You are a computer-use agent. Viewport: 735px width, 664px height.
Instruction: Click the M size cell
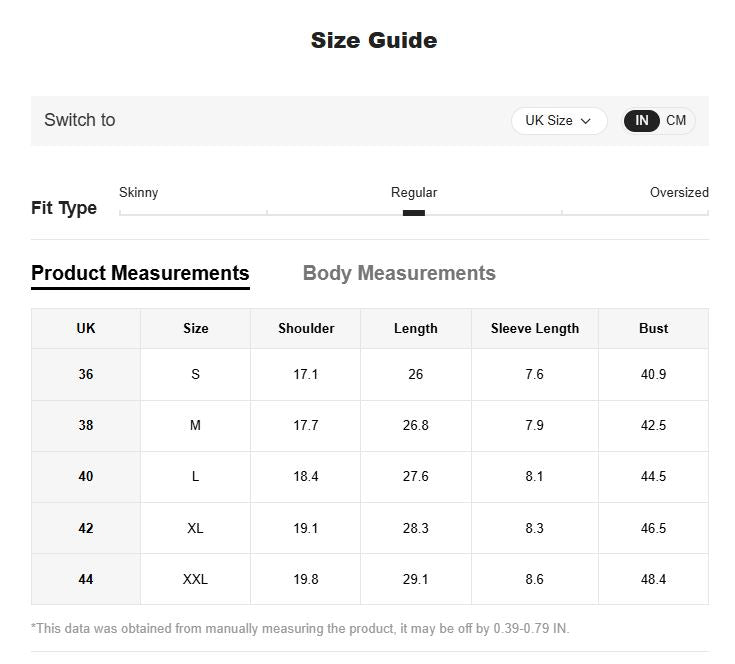195,425
